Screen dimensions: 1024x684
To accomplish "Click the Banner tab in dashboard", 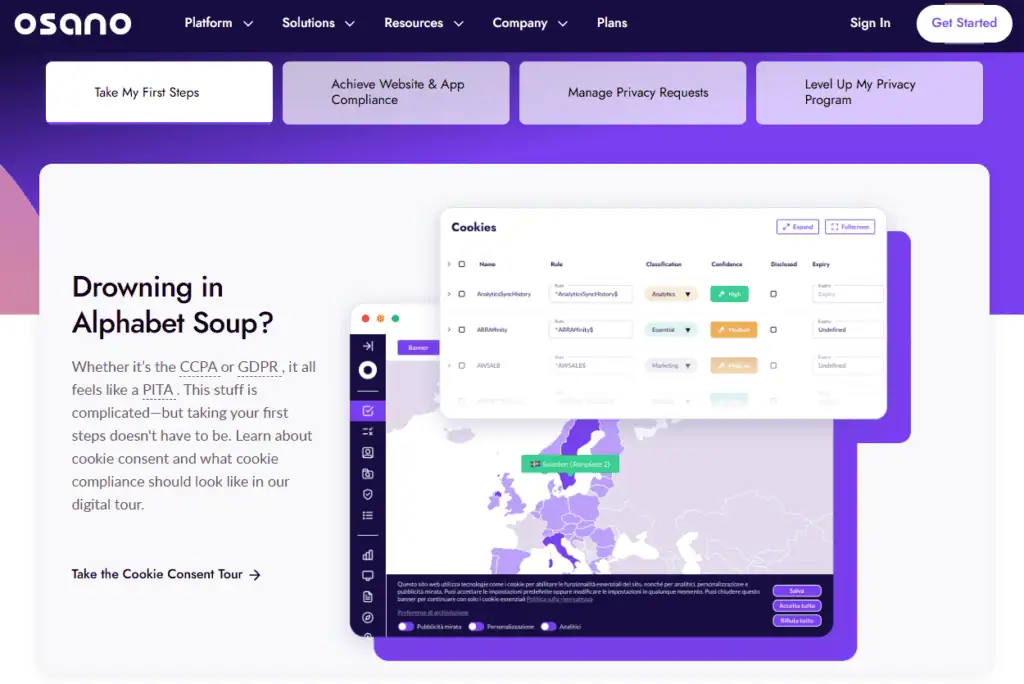I will [x=418, y=348].
